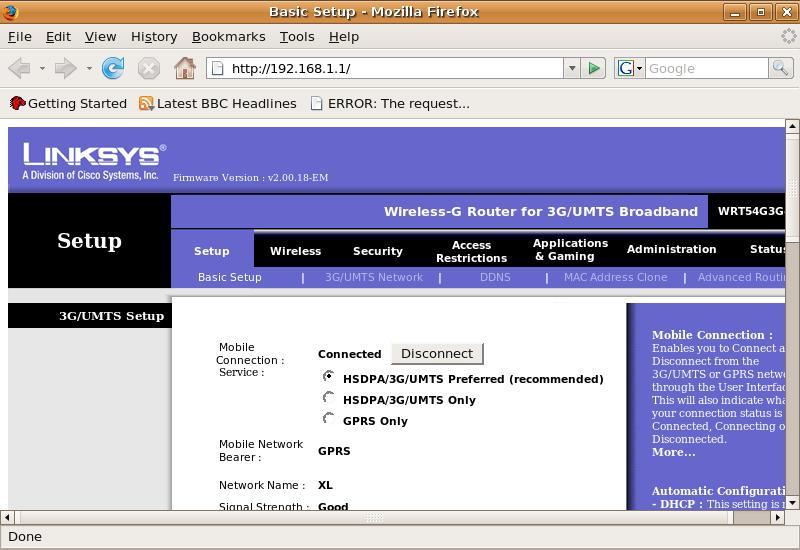The width and height of the screenshot is (800, 550).
Task: Click the Forward navigation arrow
Action: pyautogui.click(x=65, y=68)
